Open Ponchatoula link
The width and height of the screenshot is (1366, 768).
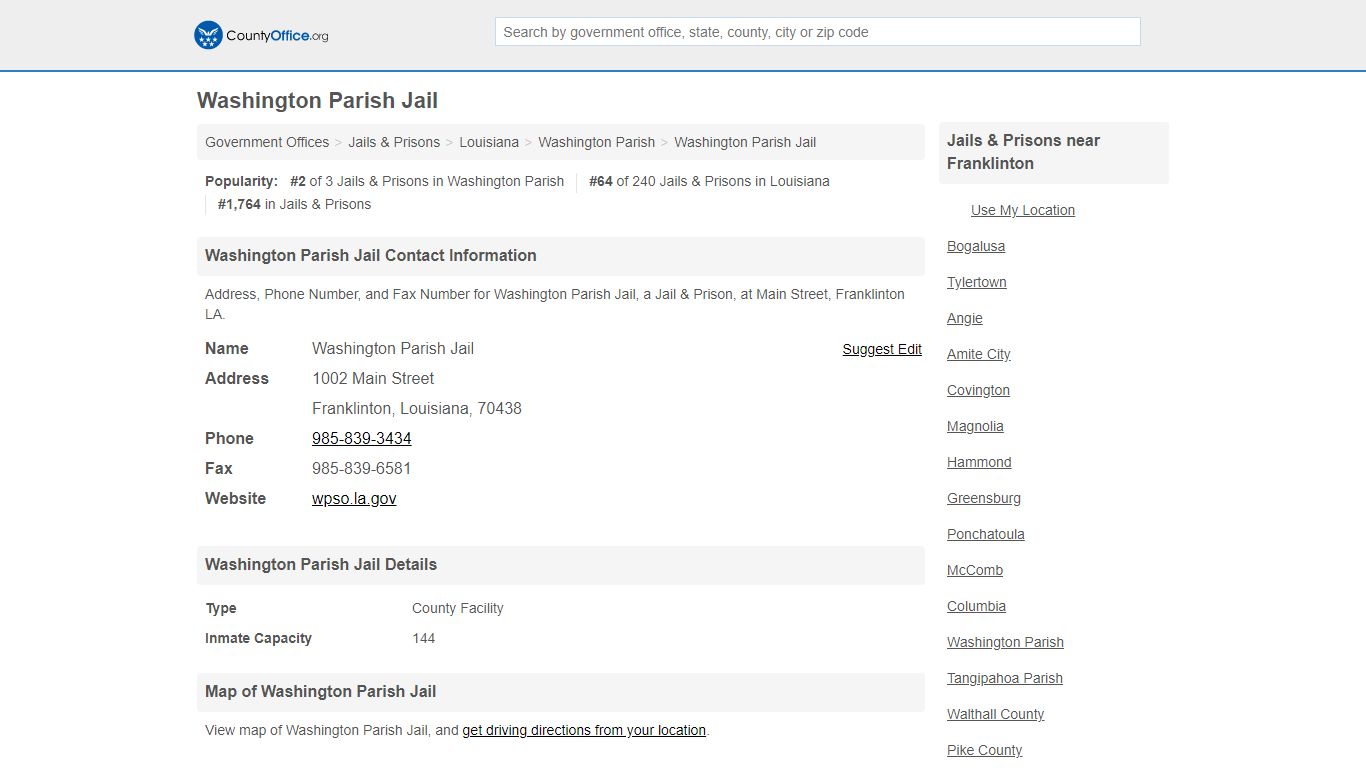tap(986, 534)
